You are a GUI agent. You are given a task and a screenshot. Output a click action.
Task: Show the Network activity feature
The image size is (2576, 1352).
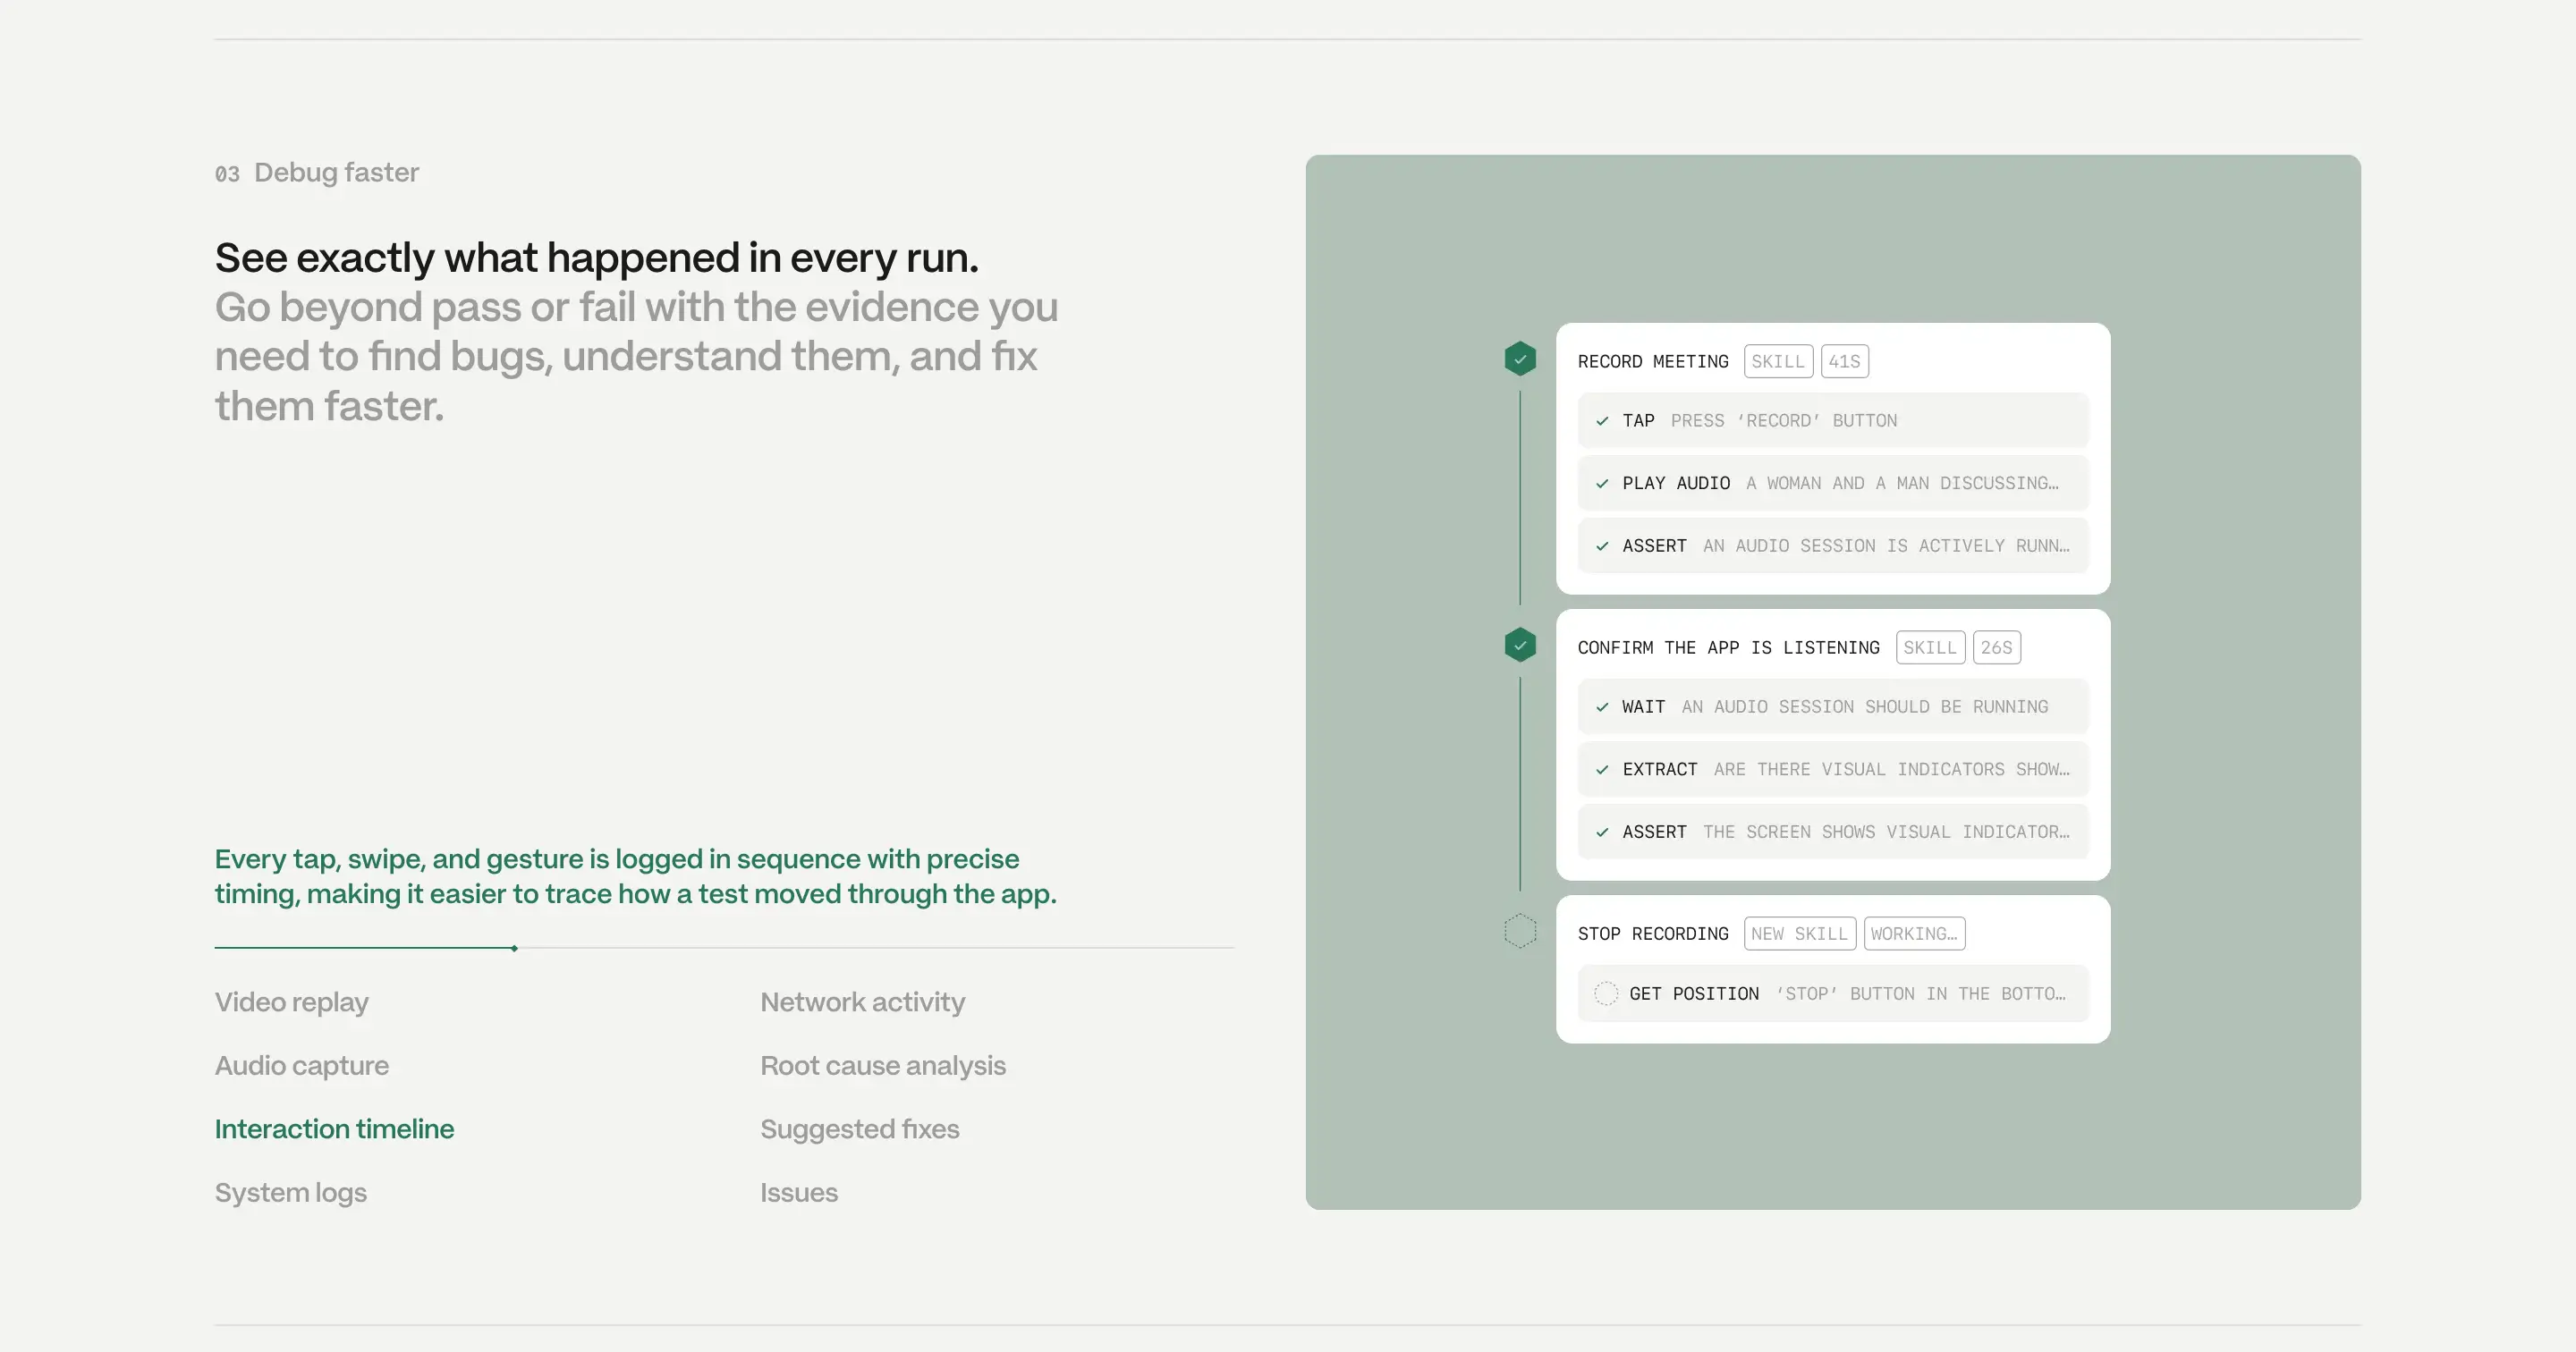862,1002
